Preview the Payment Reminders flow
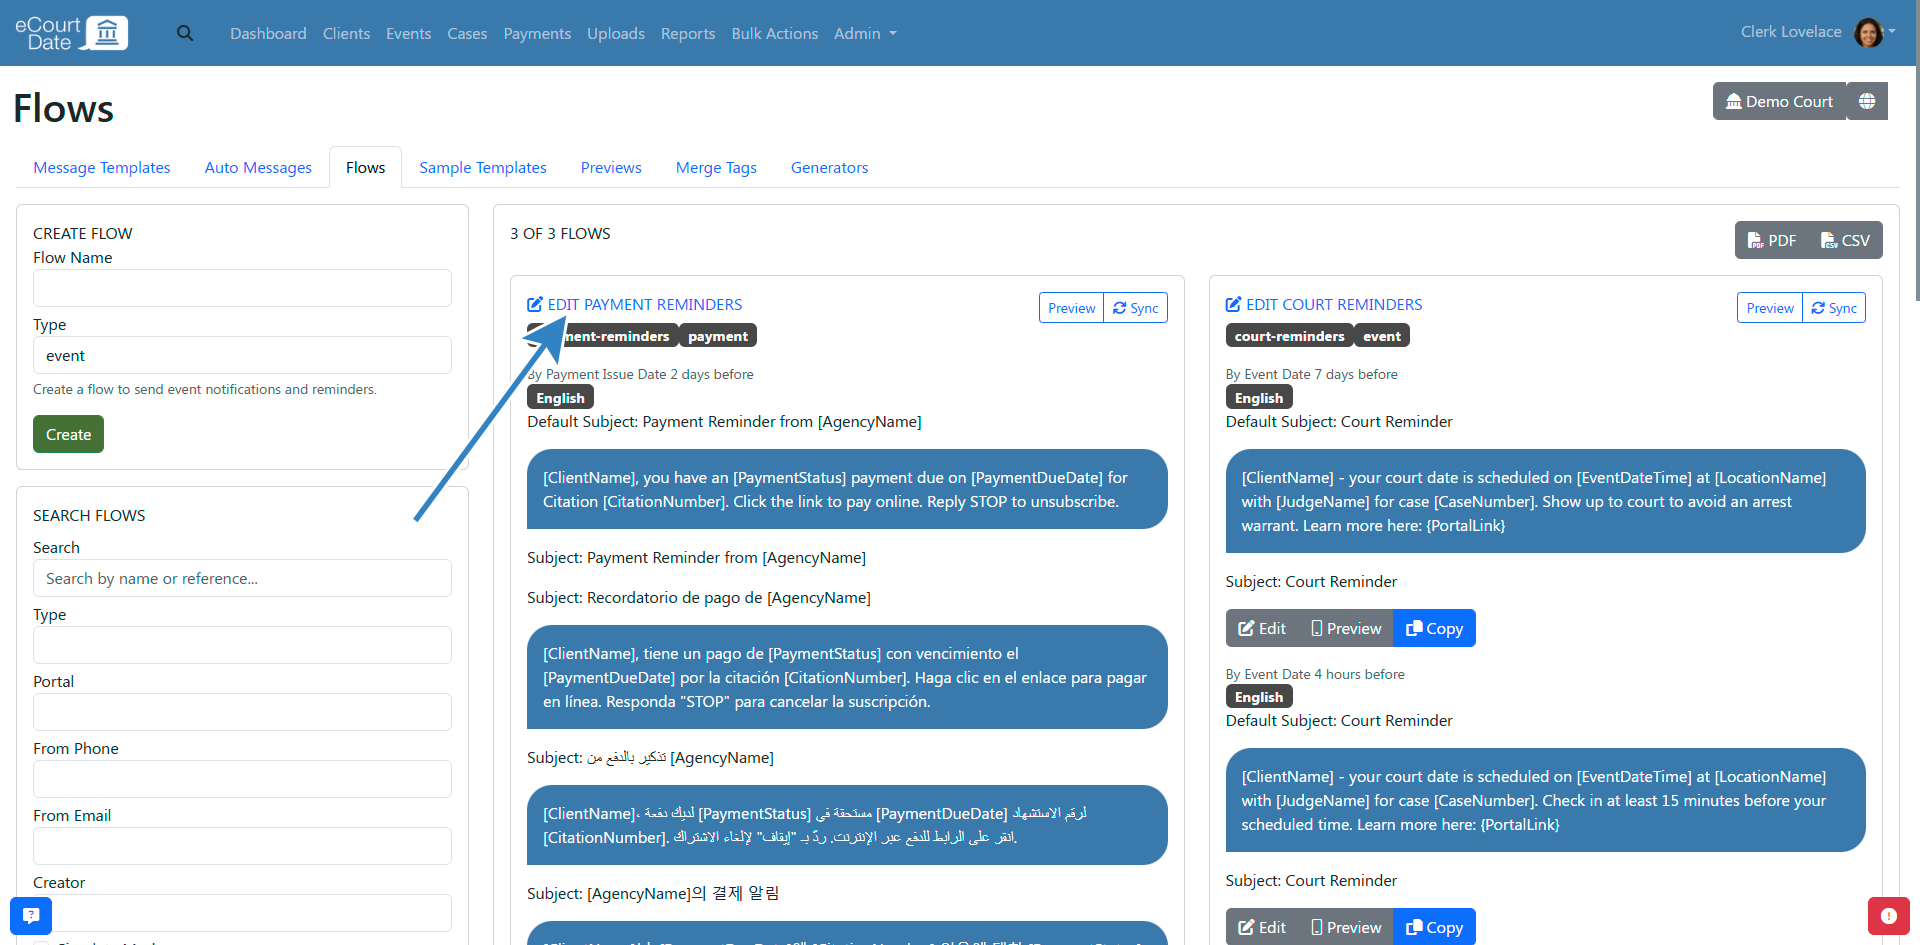 tap(1071, 308)
